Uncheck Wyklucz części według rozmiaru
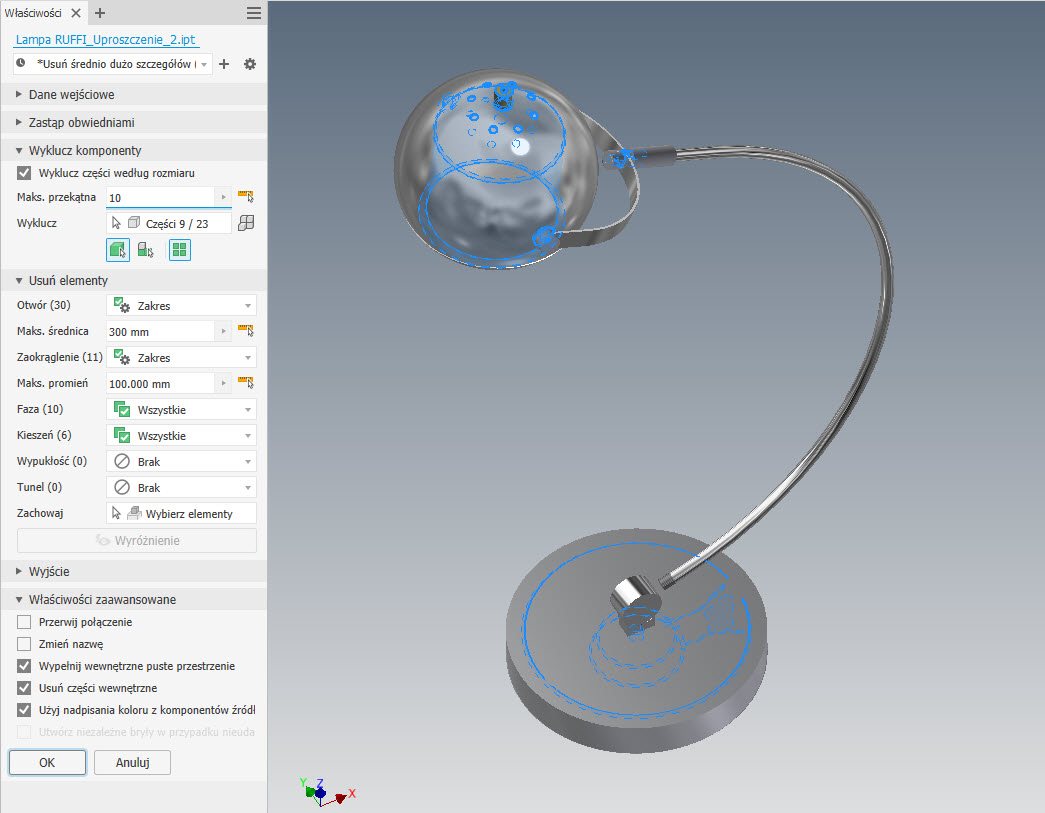The height and width of the screenshot is (813, 1045). [x=25, y=173]
